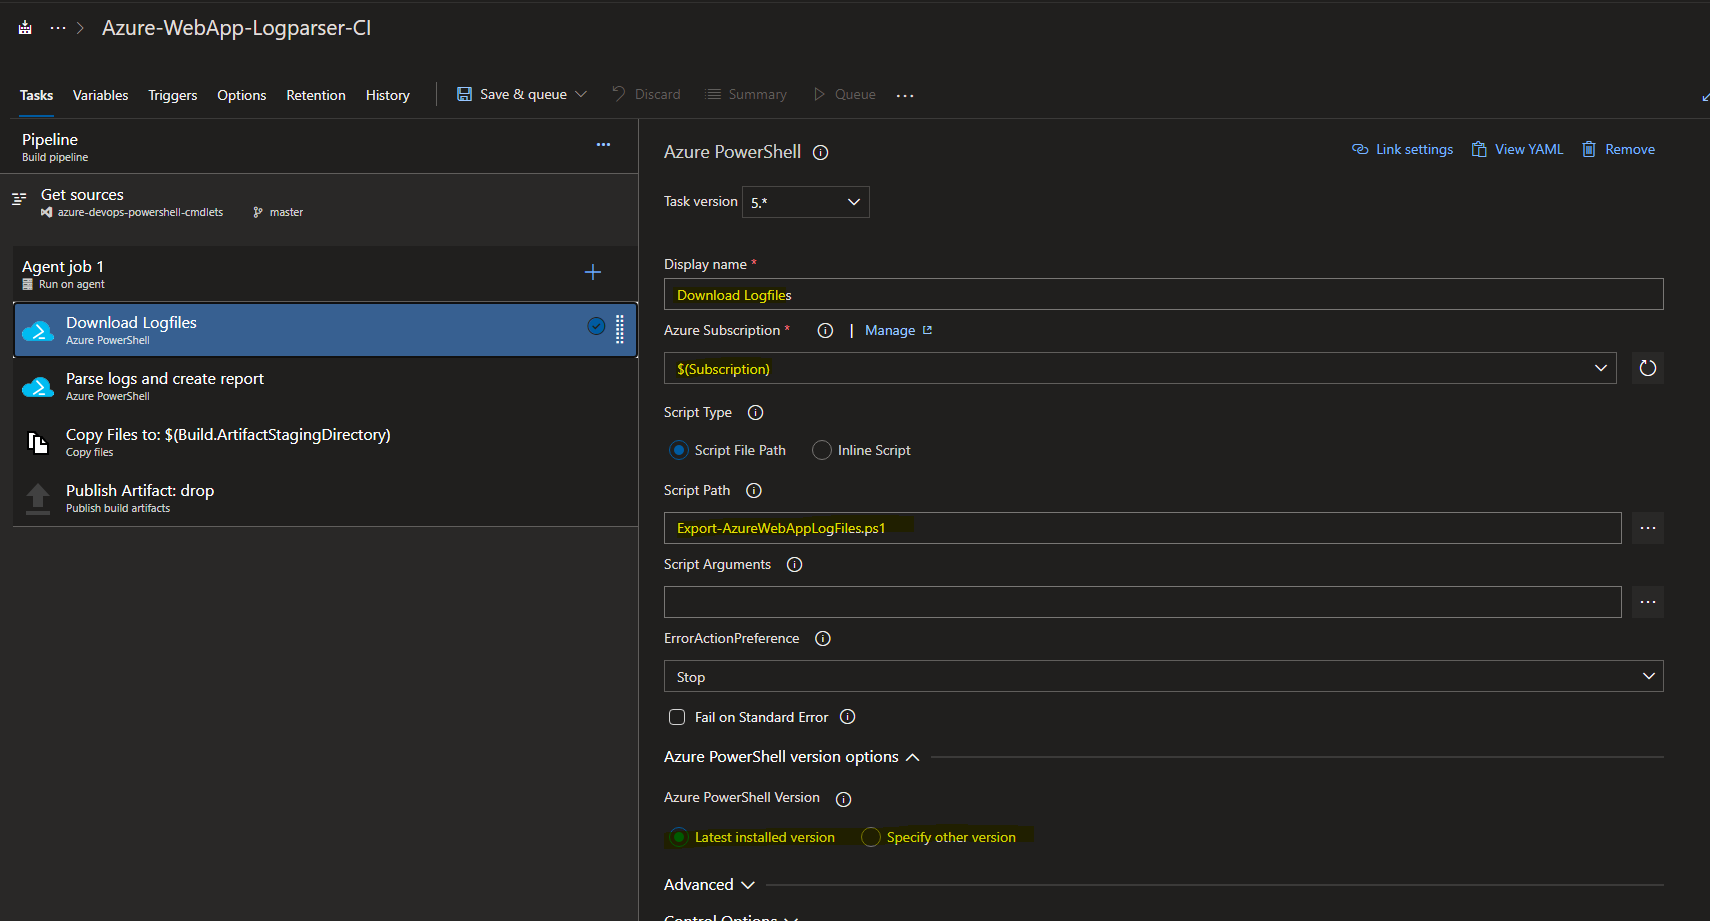This screenshot has width=1710, height=921.
Task: Select Specify other version option
Action: [871, 837]
